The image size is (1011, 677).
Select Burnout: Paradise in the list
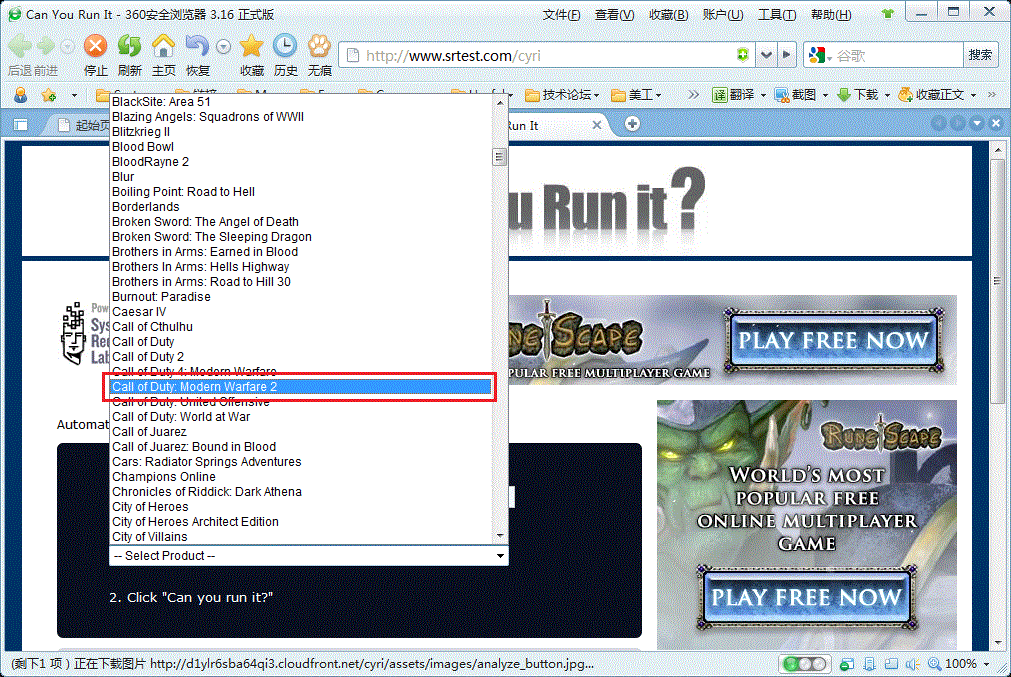click(300, 297)
